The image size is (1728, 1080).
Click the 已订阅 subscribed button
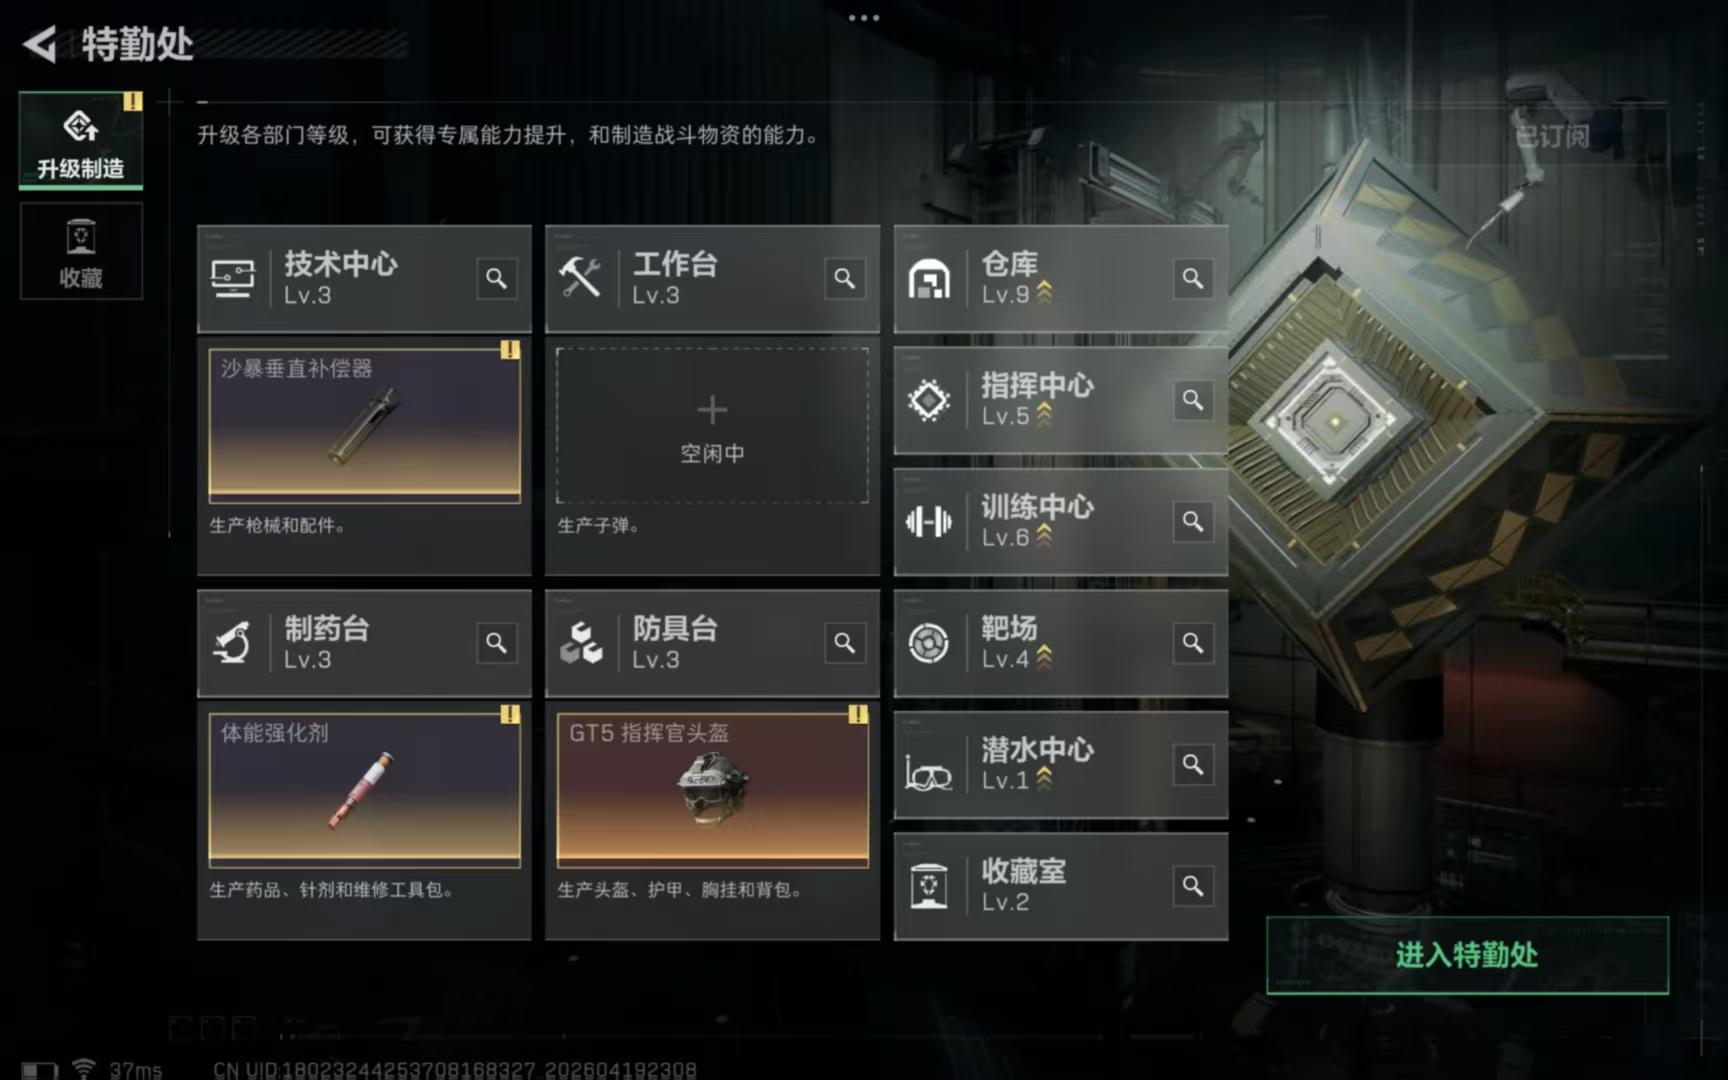pyautogui.click(x=1552, y=136)
